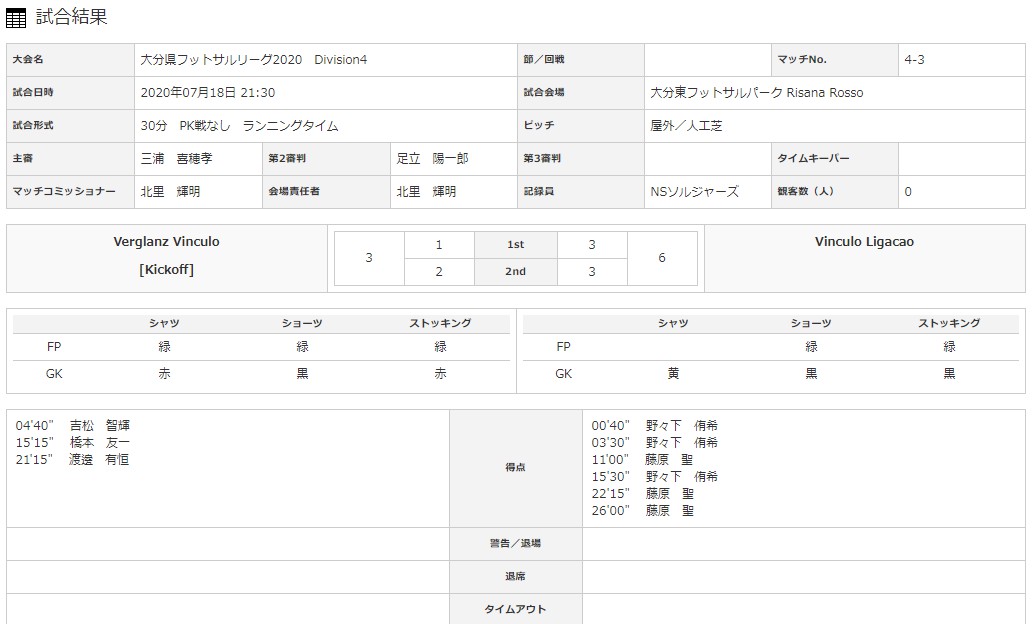1033x624 pixels.
Task: Select the 1st half header cell
Action: point(515,245)
